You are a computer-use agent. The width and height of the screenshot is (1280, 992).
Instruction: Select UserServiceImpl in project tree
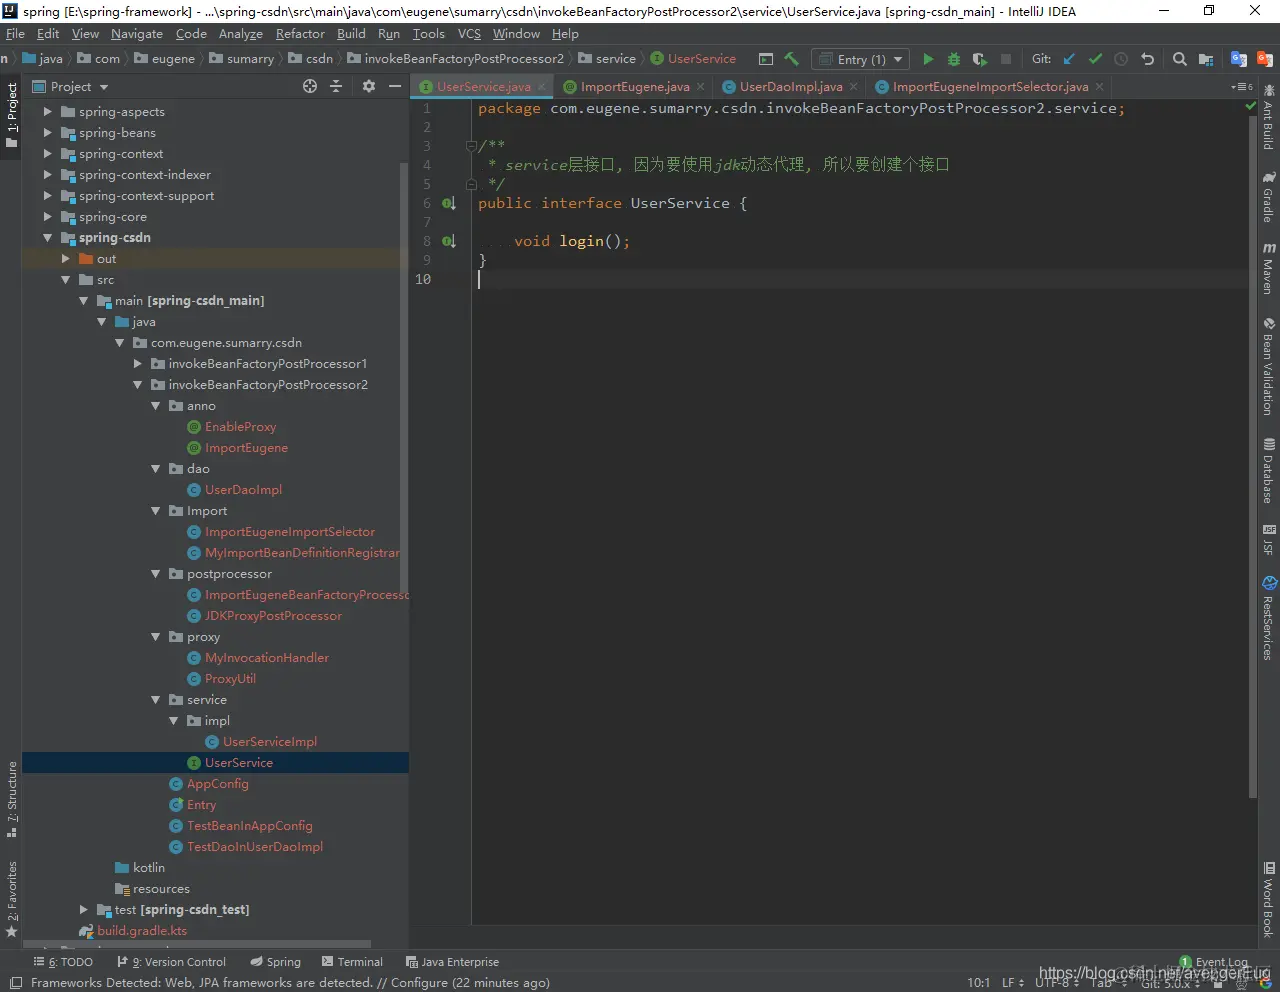coord(270,742)
